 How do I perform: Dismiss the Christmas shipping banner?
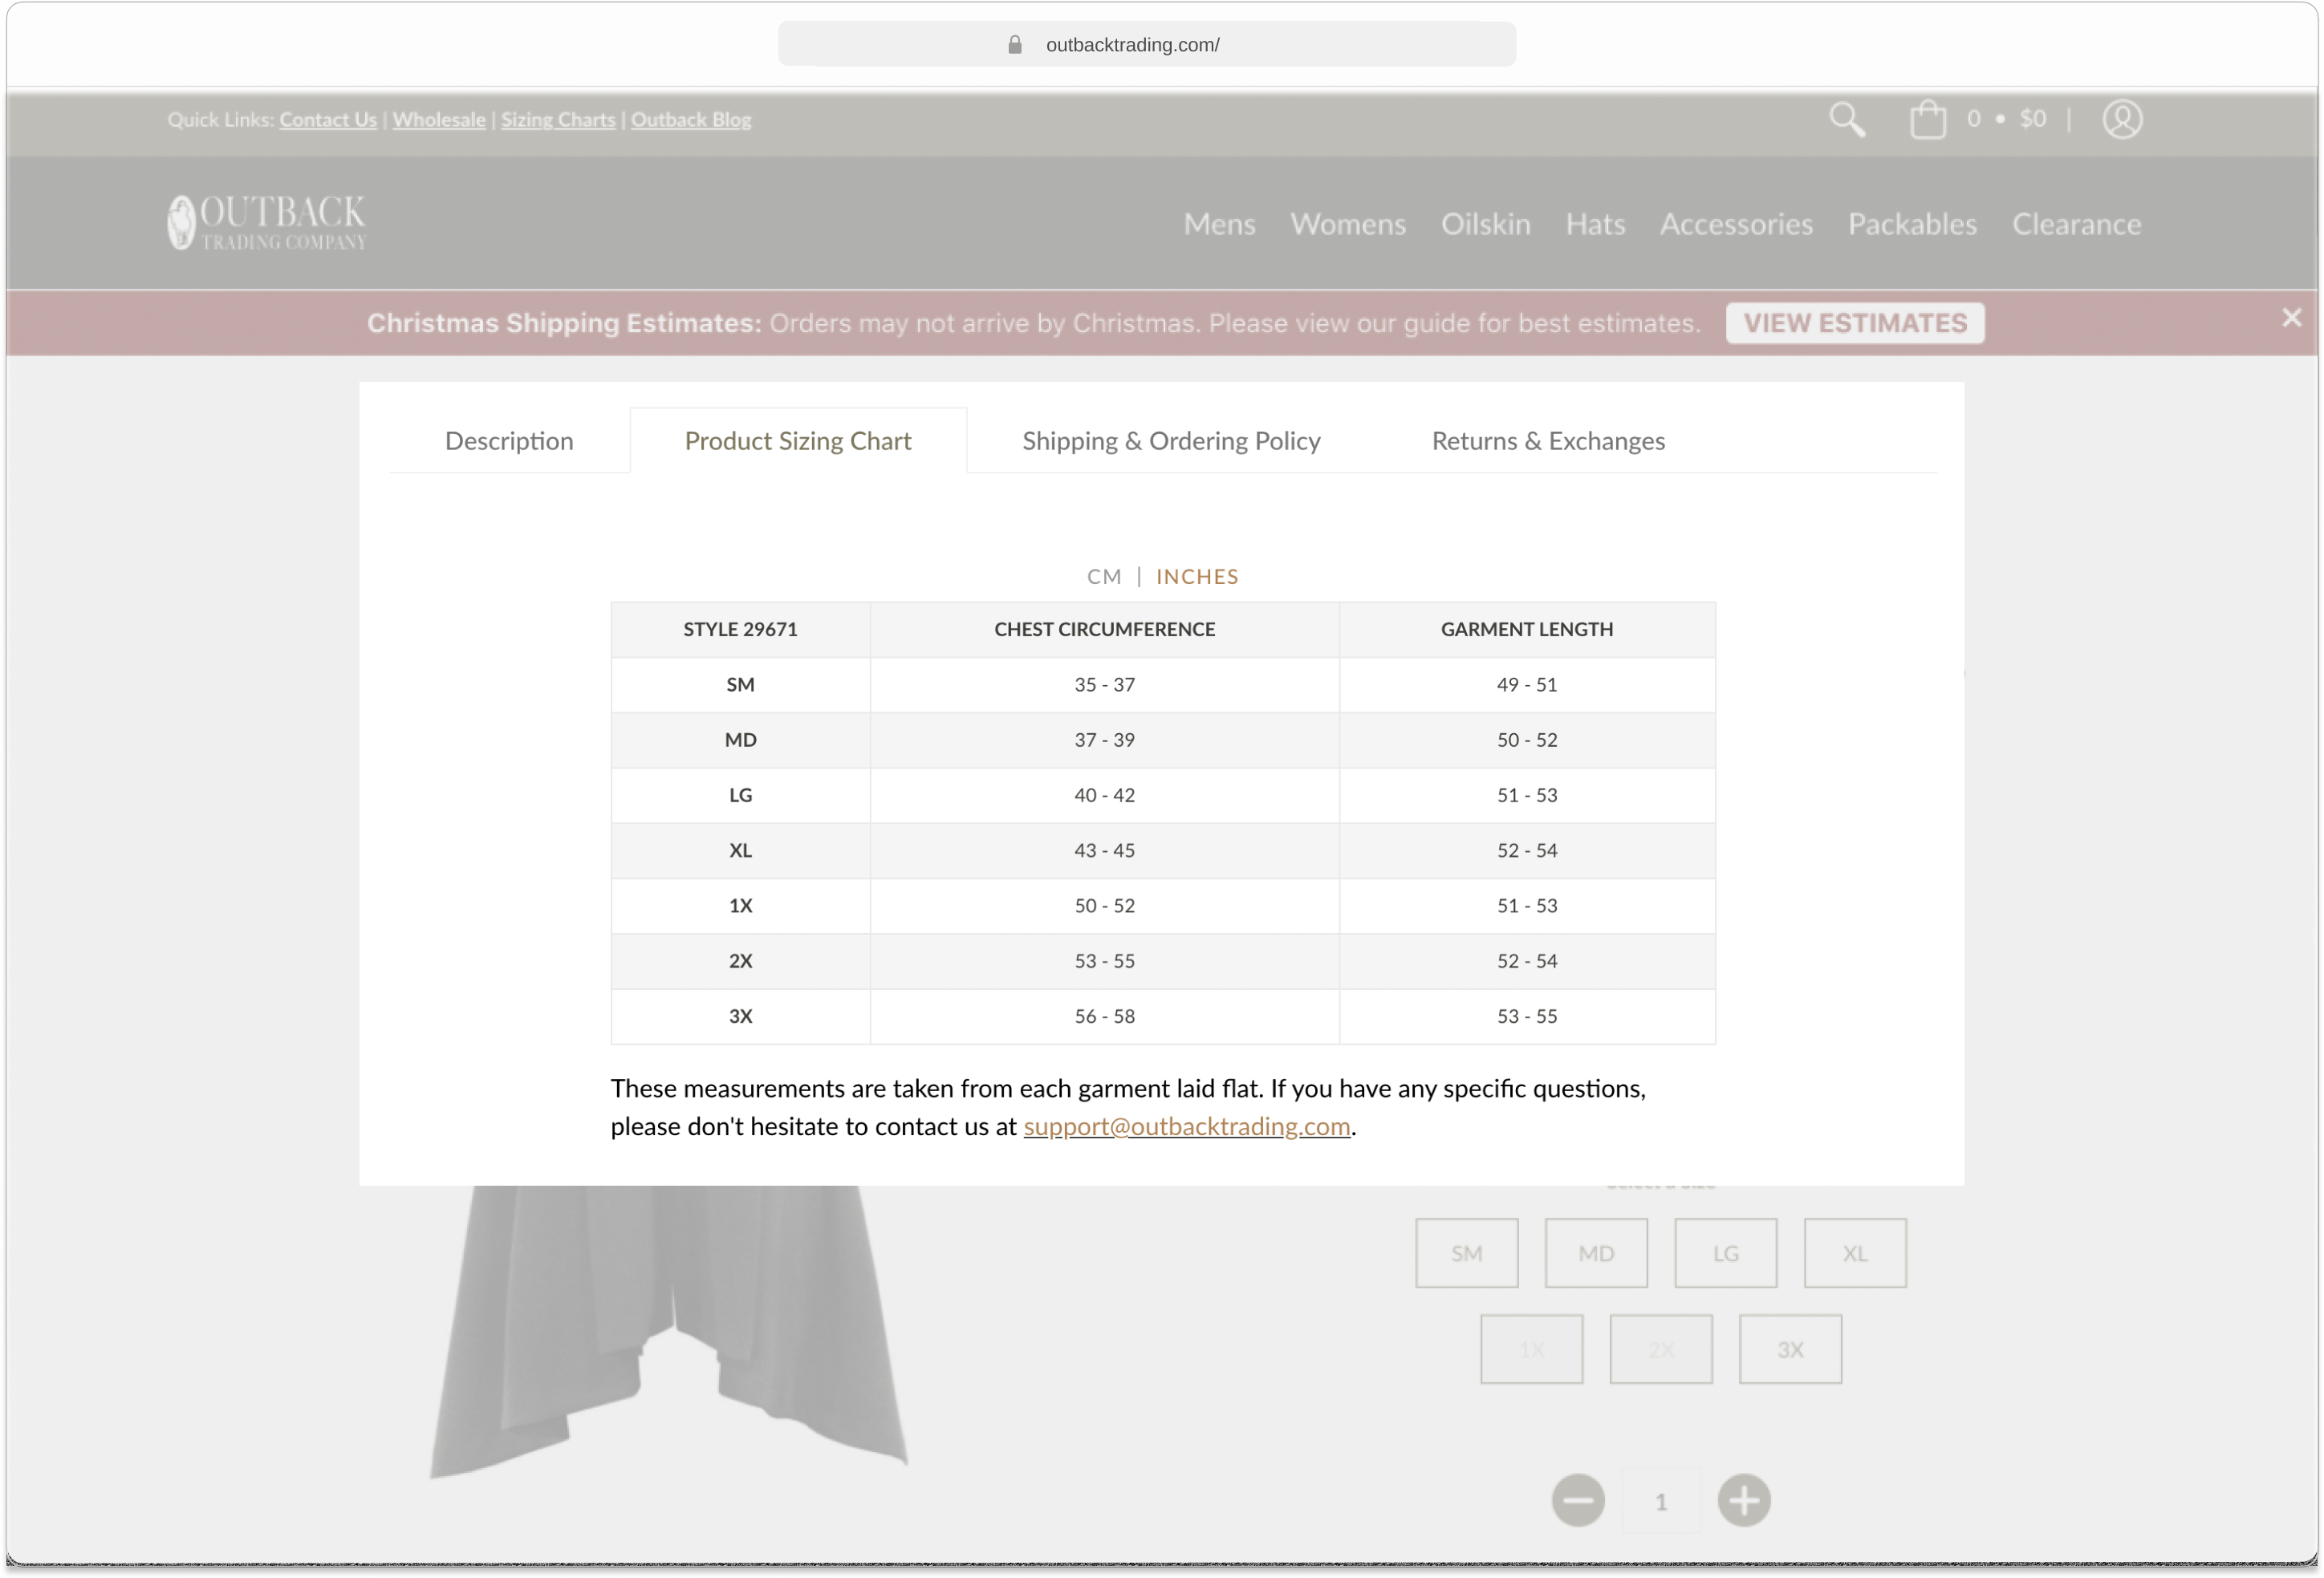pyautogui.click(x=2292, y=318)
